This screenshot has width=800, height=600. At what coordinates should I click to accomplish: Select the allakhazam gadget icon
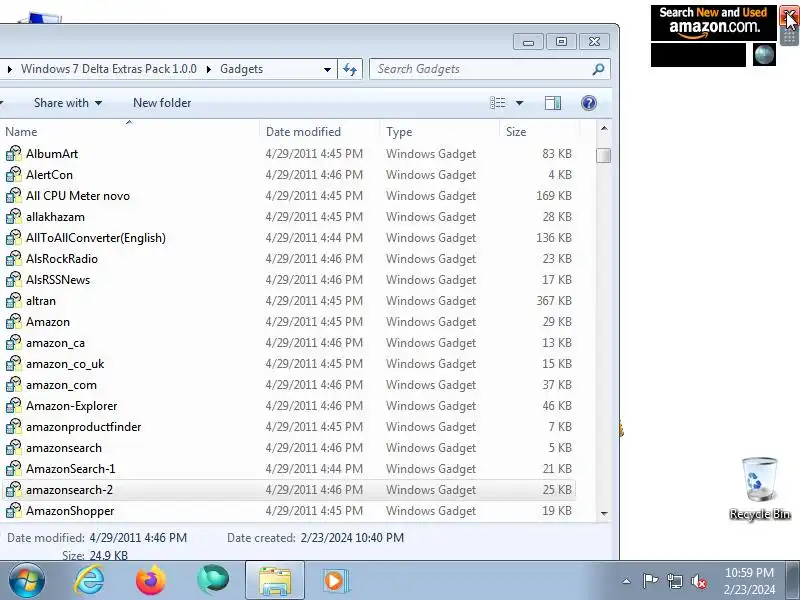pyautogui.click(x=14, y=217)
